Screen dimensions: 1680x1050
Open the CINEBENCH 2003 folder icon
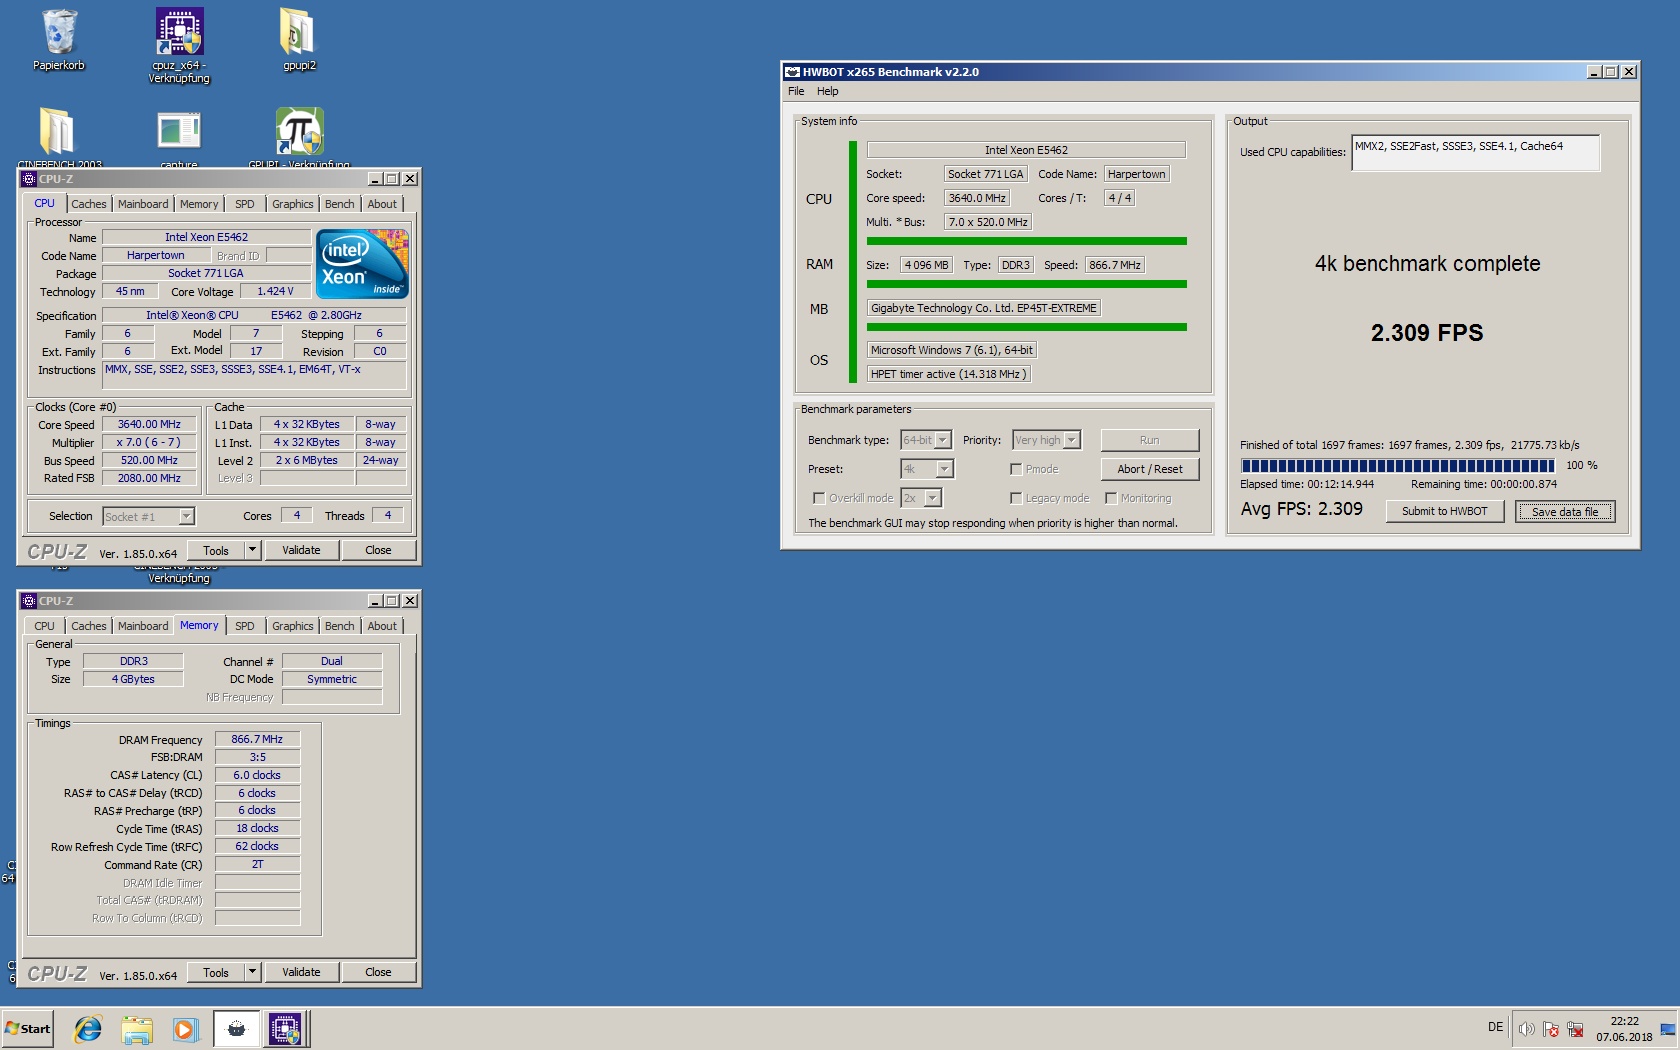click(59, 137)
